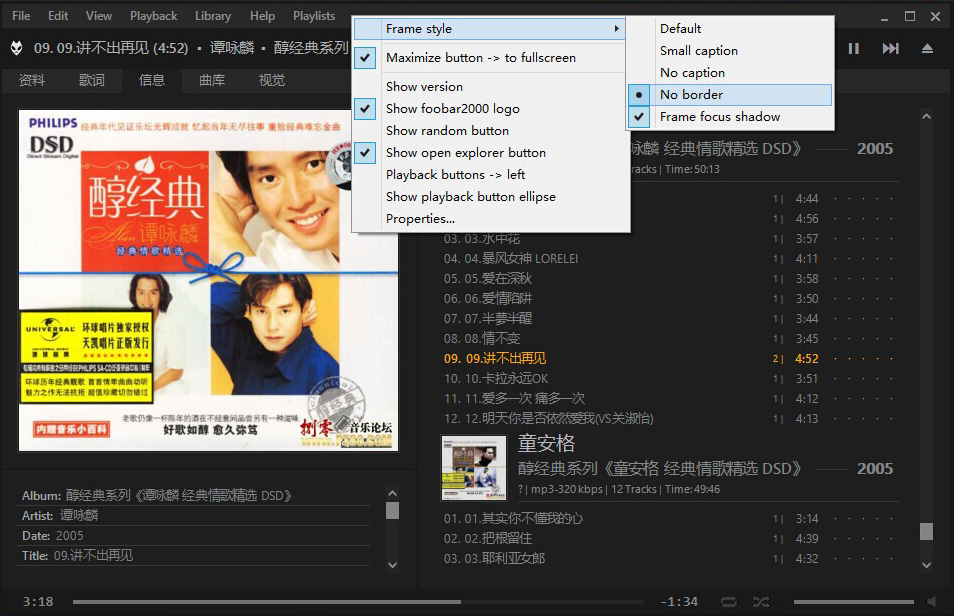Toggle the repeat playback icon
Screen dimensions: 954x616
[729, 602]
